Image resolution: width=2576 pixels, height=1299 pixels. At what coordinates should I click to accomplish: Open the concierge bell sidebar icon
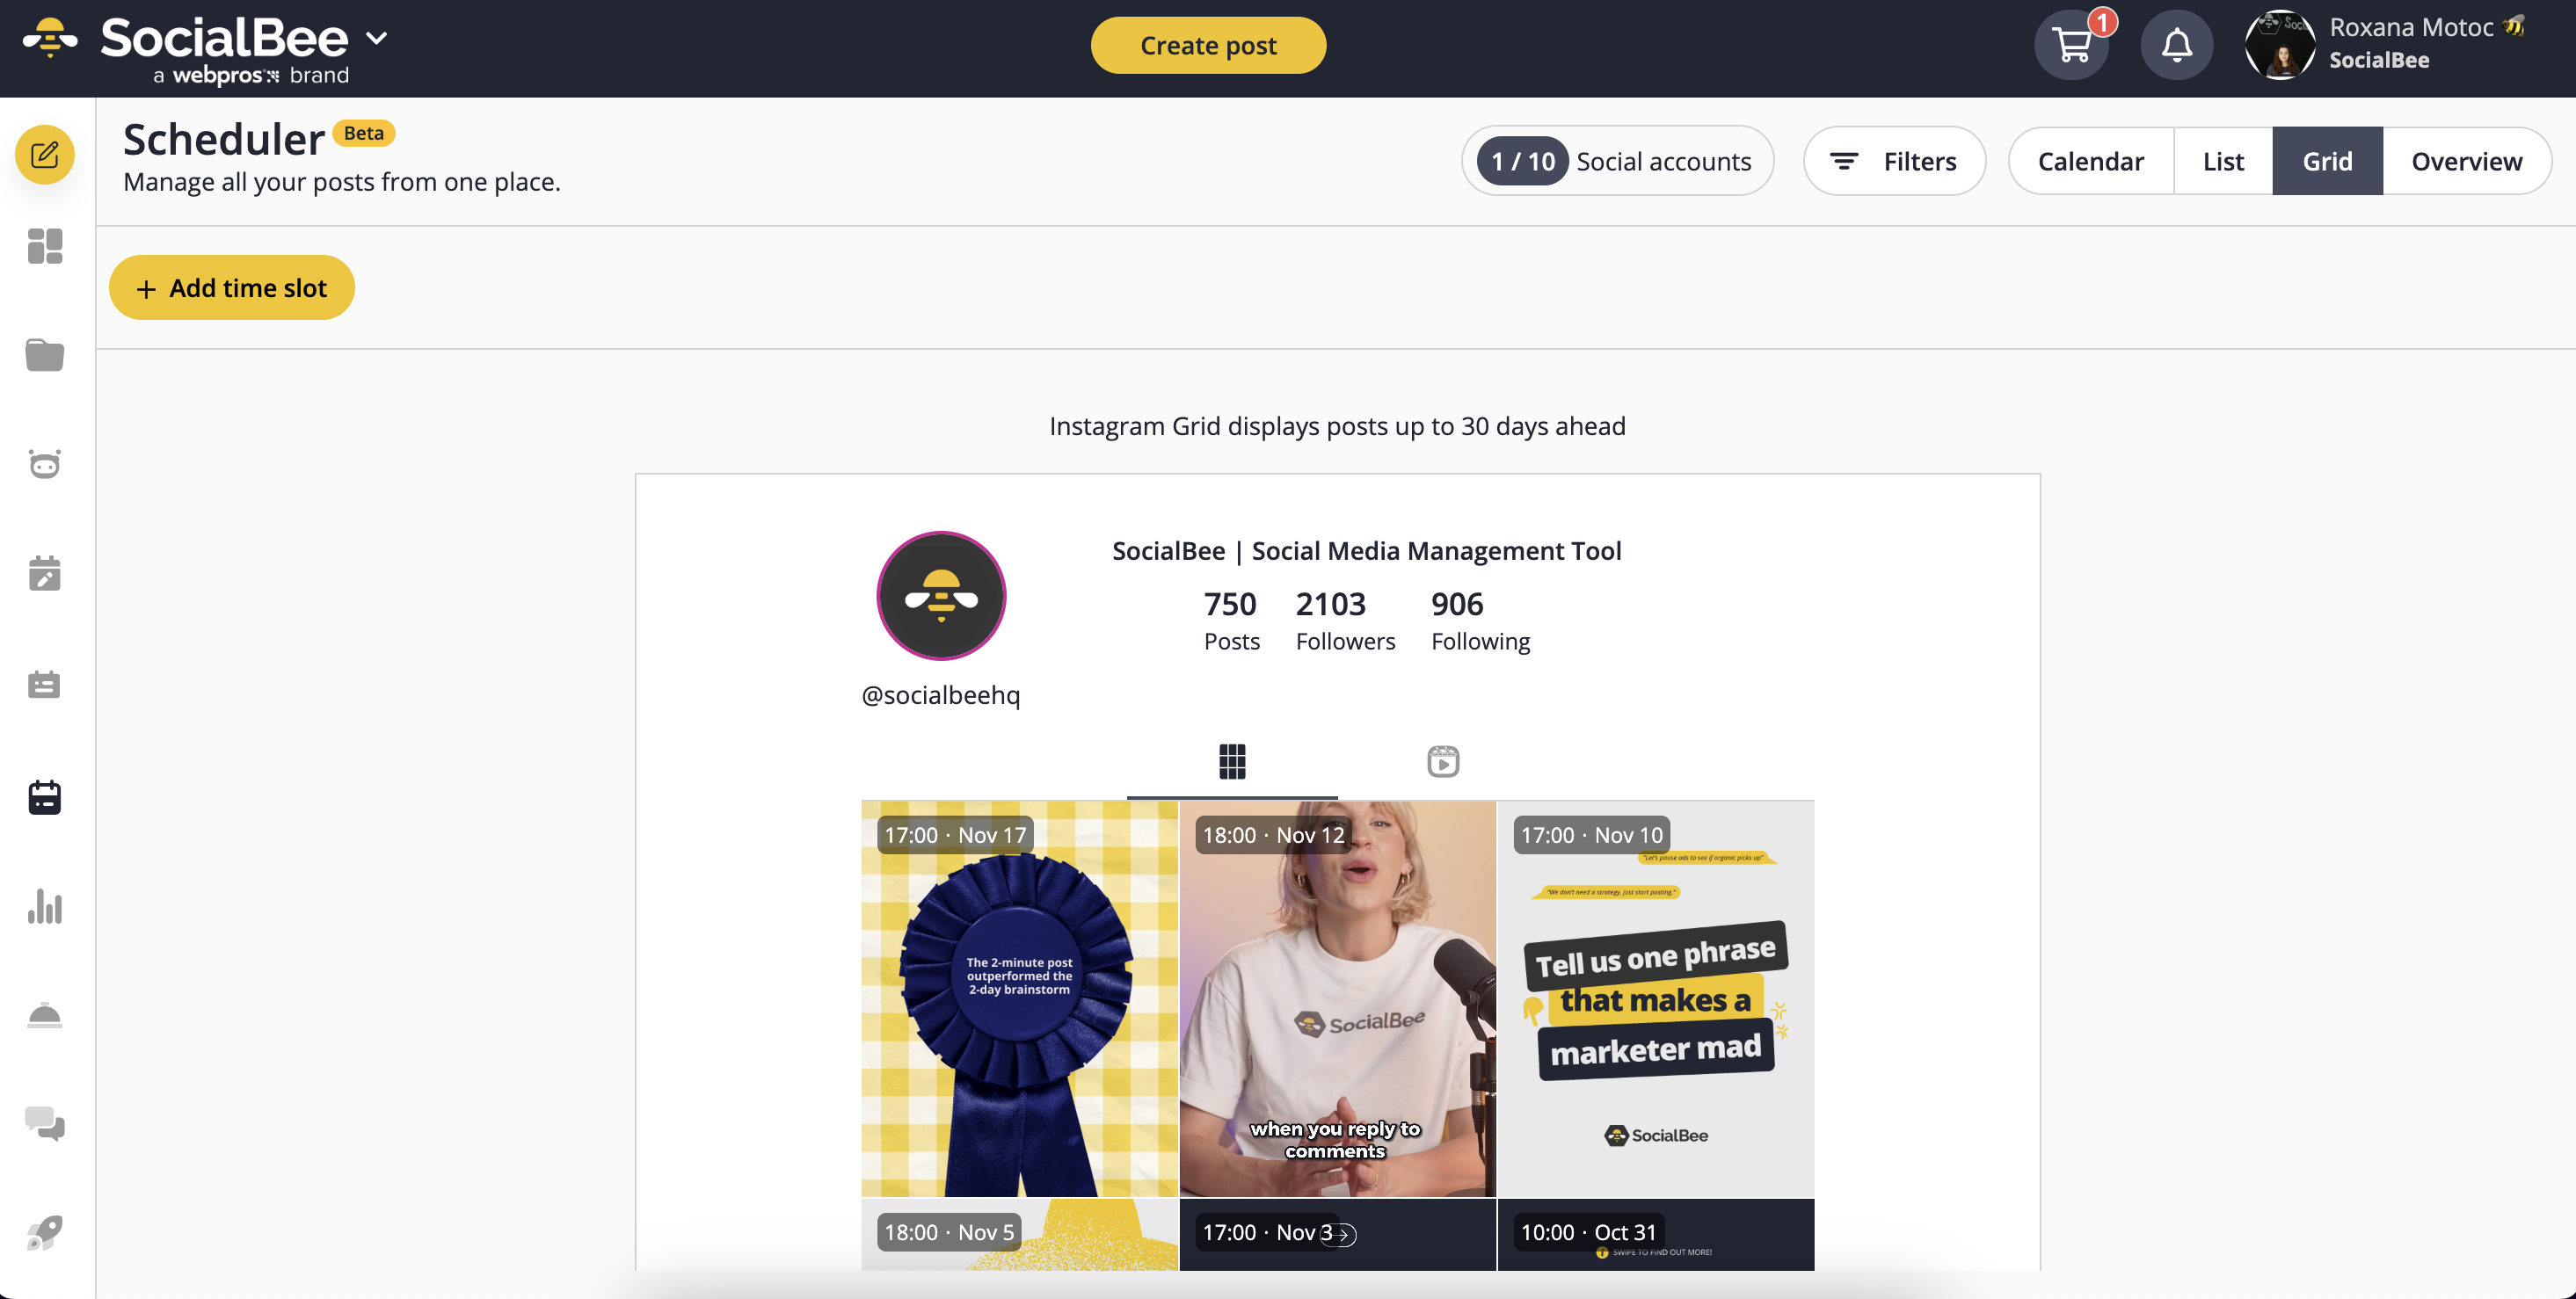pos(44,1016)
